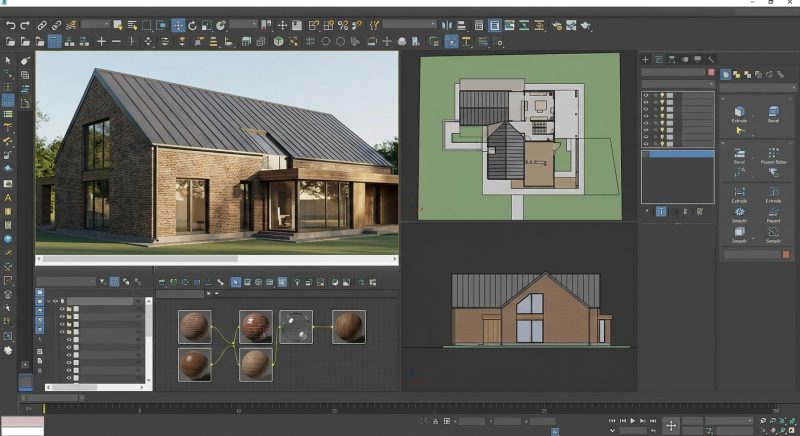Viewport: 800px width, 436px height.
Task: Open the Modifier List dropdown
Action: coord(678,84)
